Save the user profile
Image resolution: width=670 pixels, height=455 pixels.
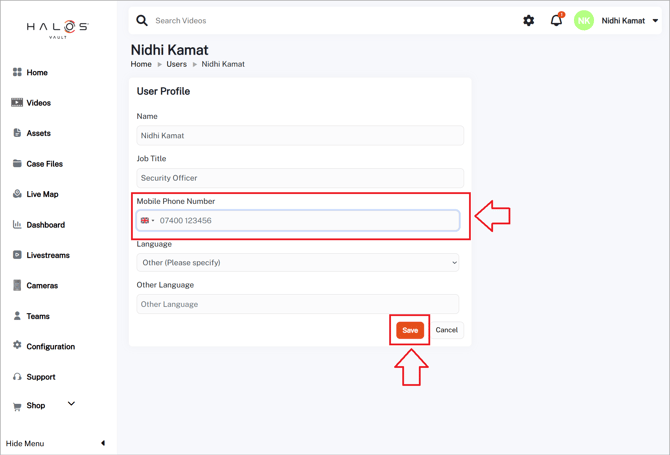[410, 330]
